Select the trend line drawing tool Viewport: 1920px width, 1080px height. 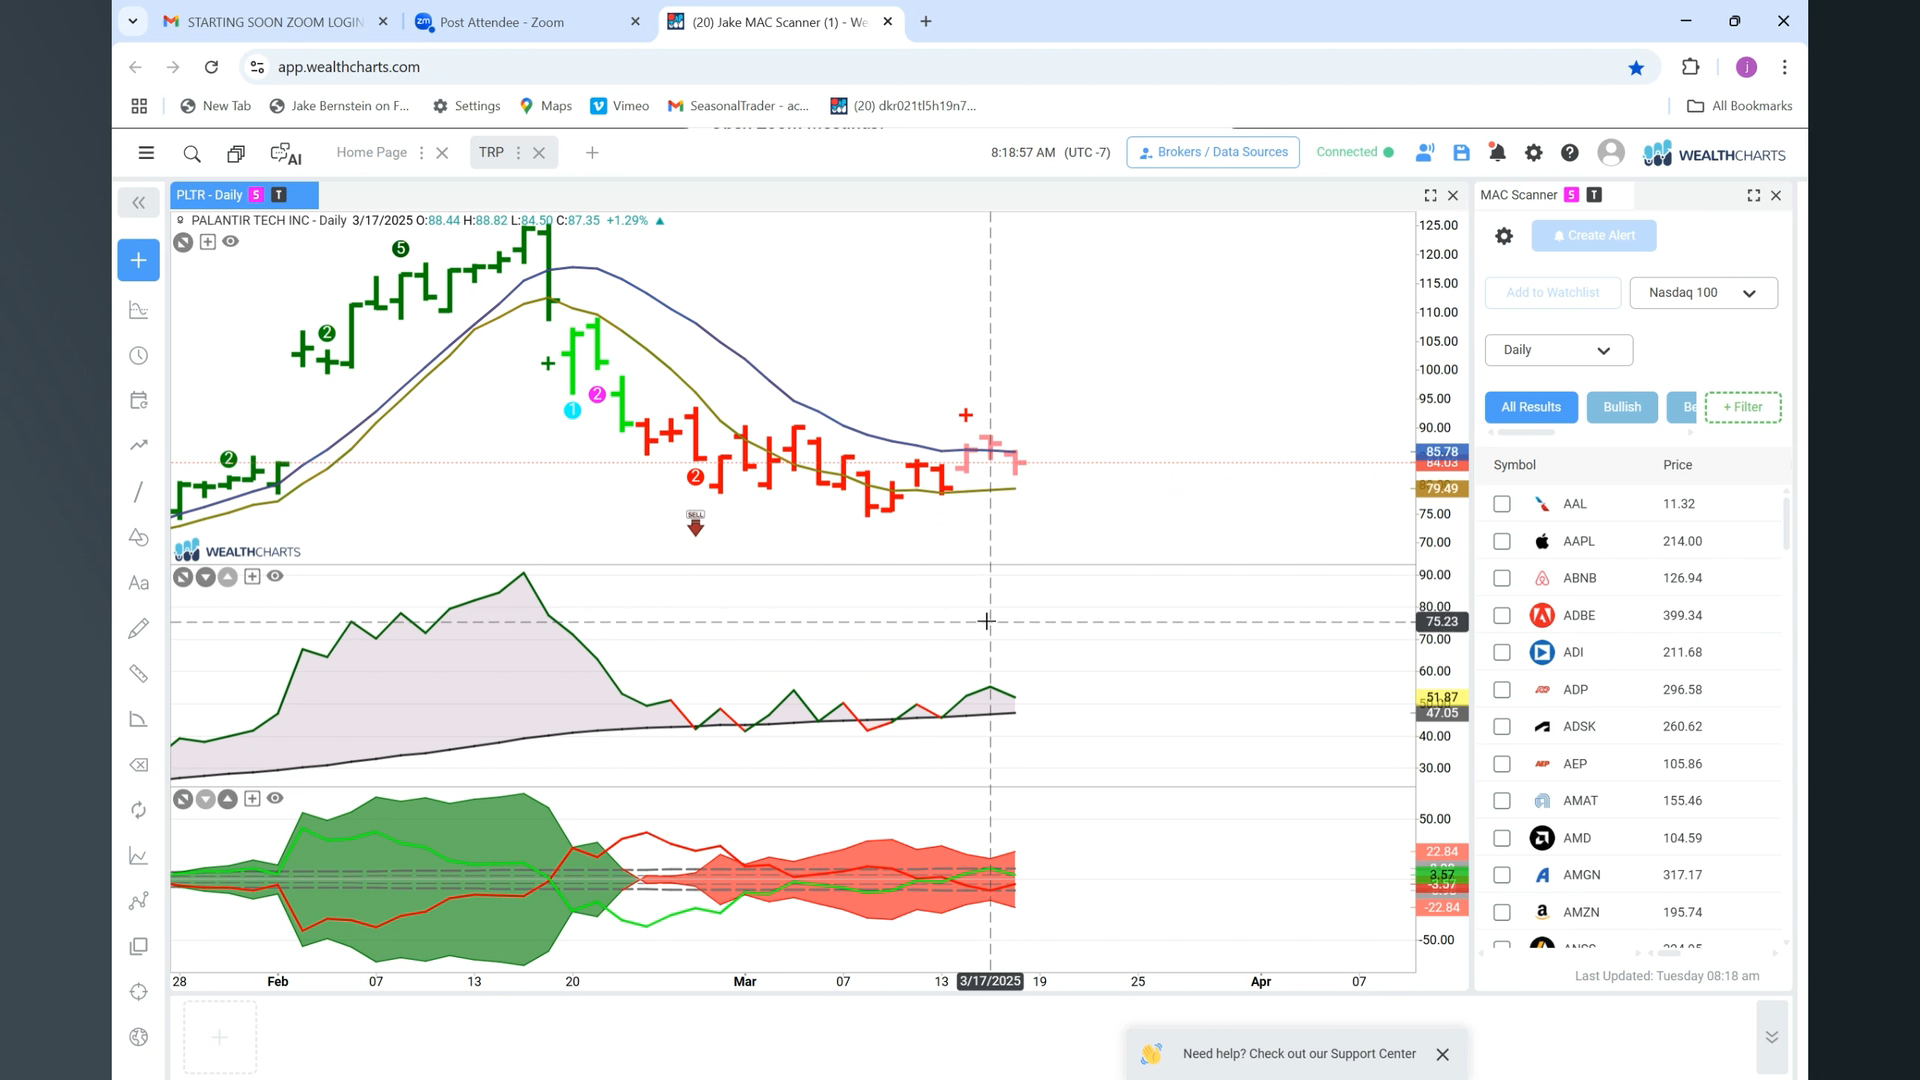point(138,492)
